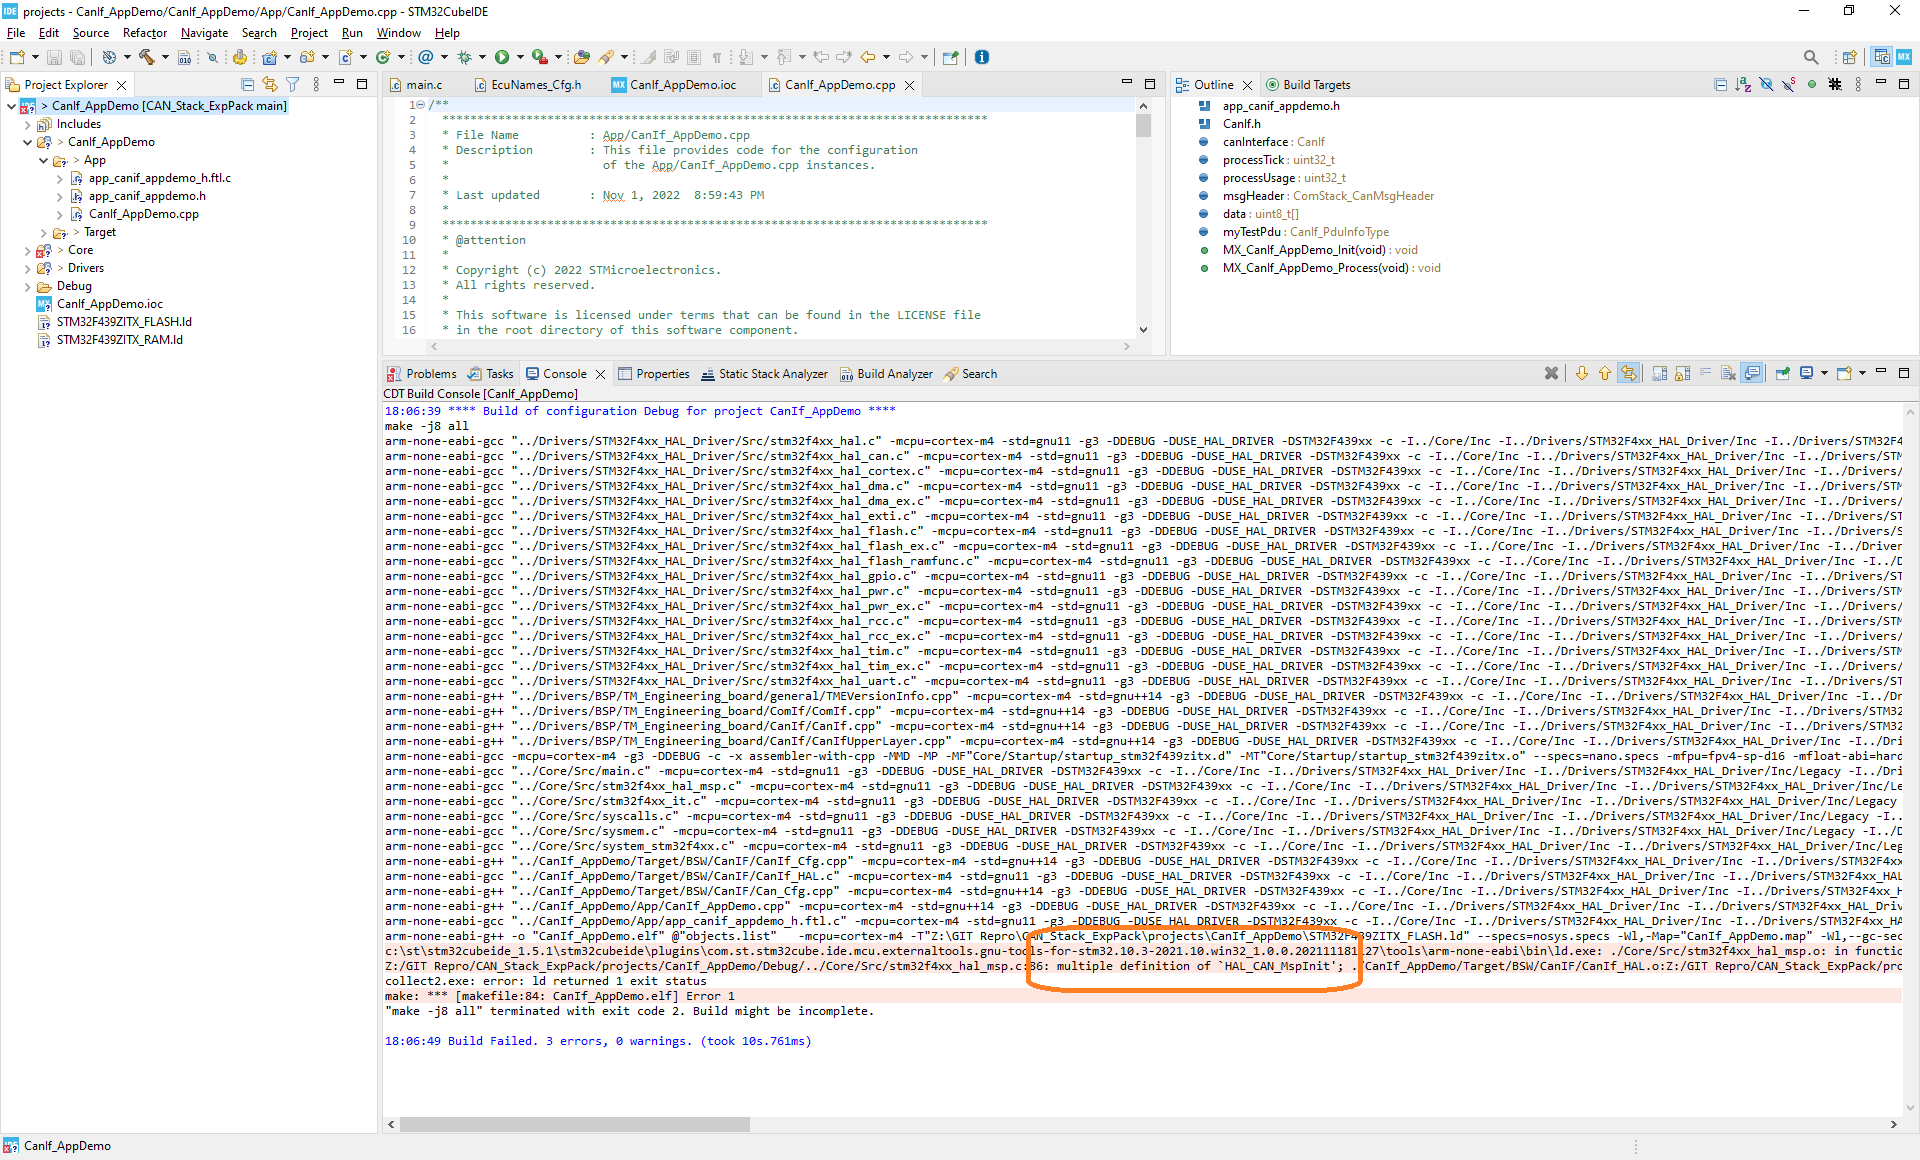Switch to the Static Stack Analyzer tab
Viewport: 1920px width, 1160px height.
click(x=764, y=374)
